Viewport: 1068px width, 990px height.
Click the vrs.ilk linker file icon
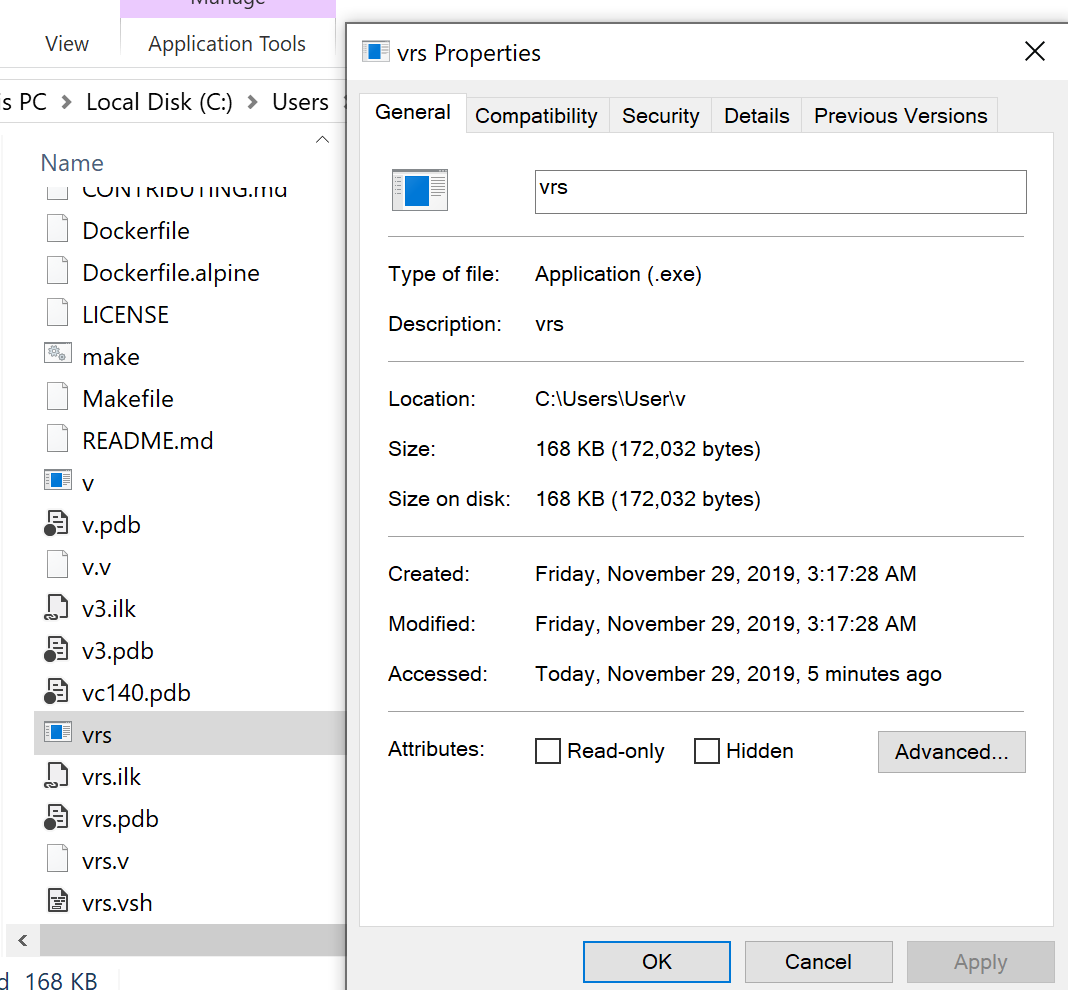57,775
